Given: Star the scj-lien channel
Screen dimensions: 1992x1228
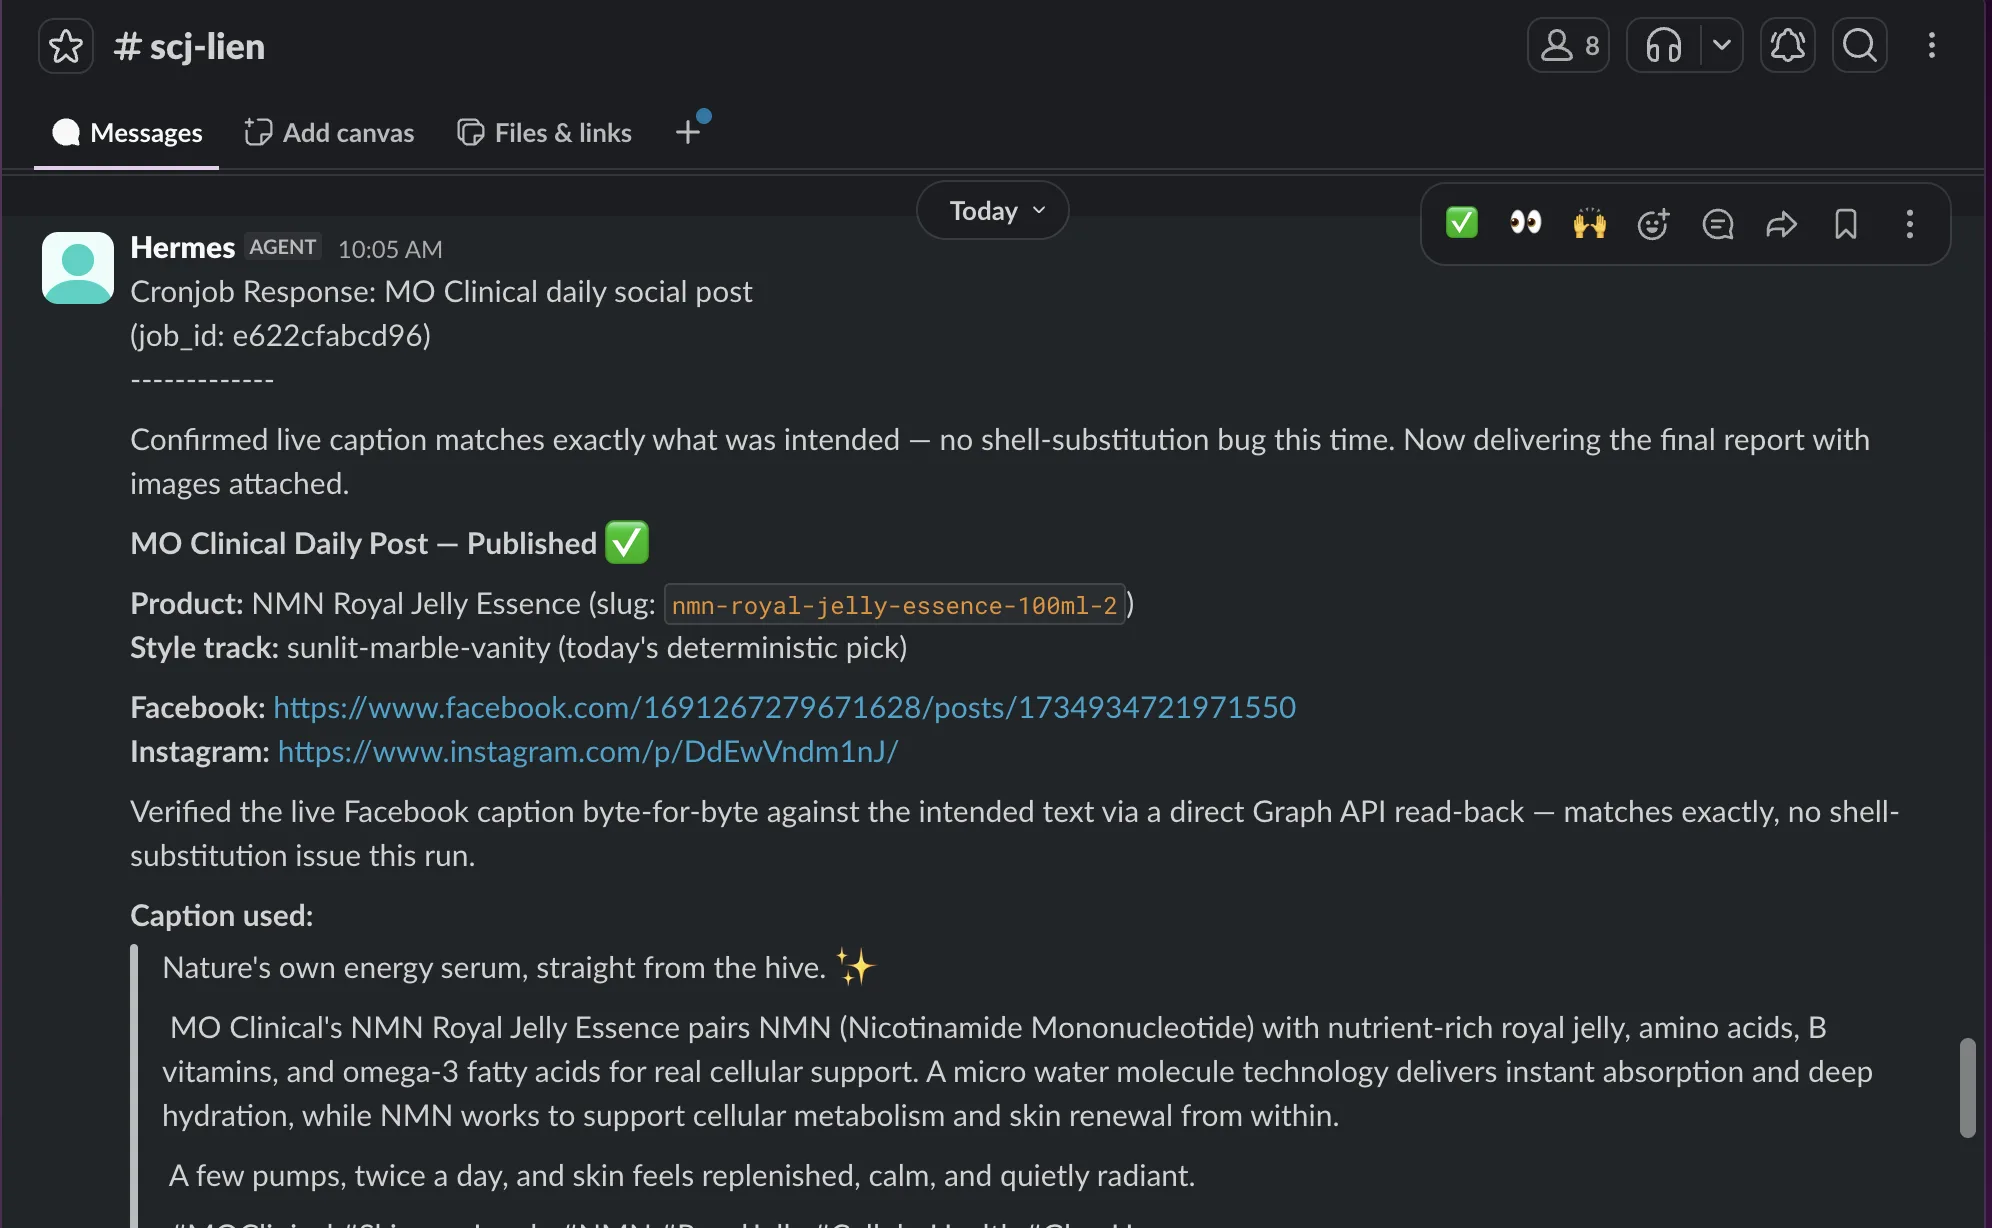Looking at the screenshot, I should (x=66, y=46).
